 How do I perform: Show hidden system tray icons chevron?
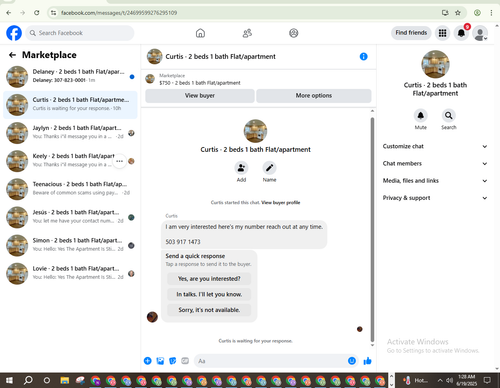click(x=440, y=380)
